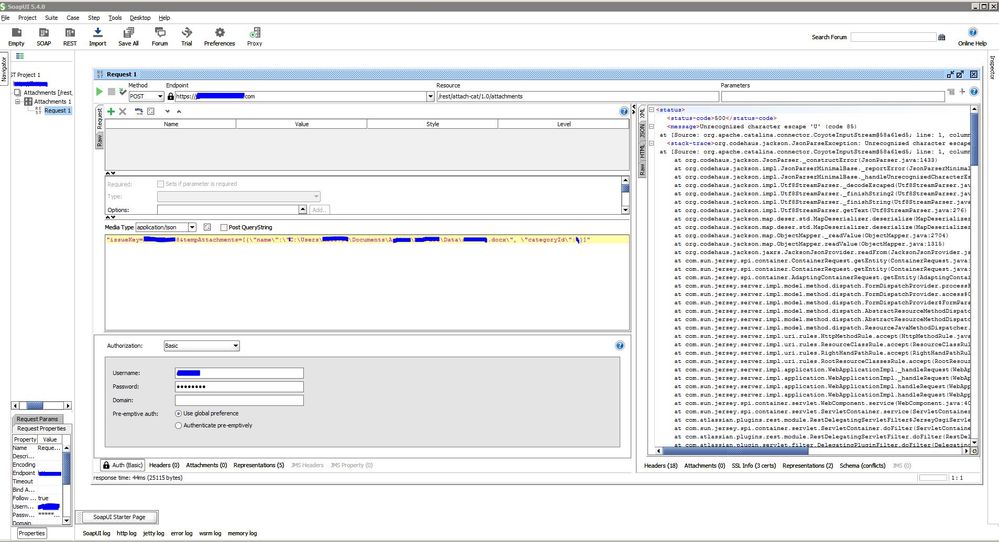This screenshot has height=542, width=999.
Task: Open the SoapUI log
Action: [x=96, y=533]
